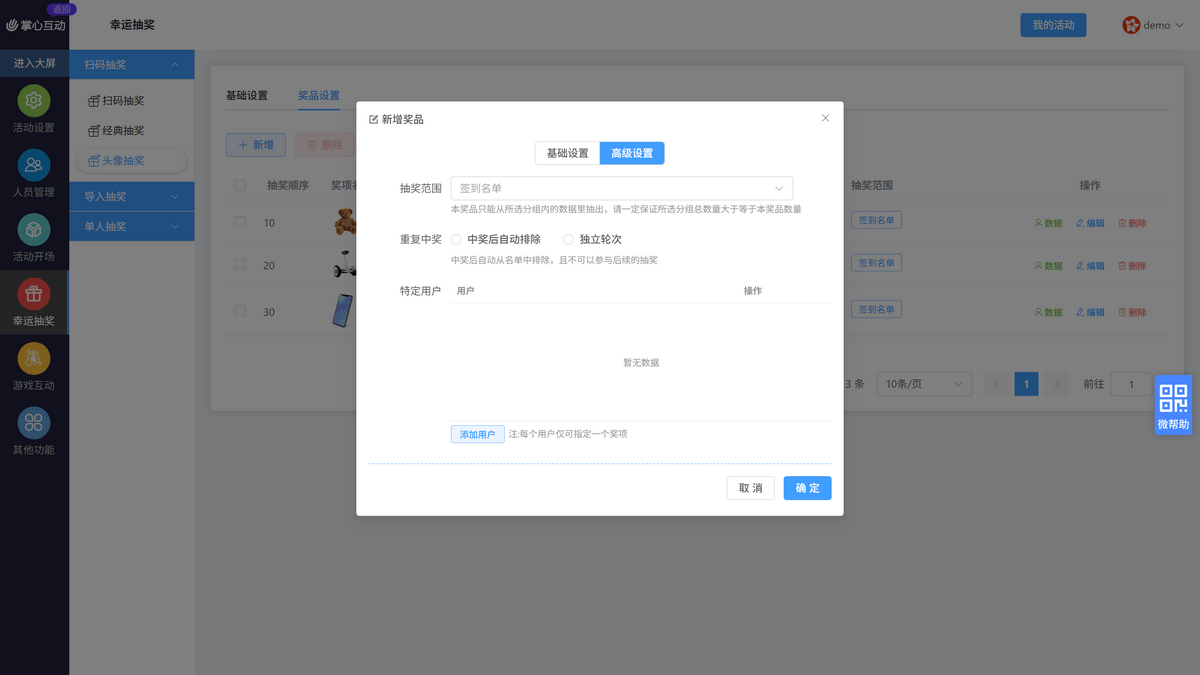Screen dimensions: 1200x675
Task: Expand the 导入抽奖 menu group
Action: coord(132,196)
